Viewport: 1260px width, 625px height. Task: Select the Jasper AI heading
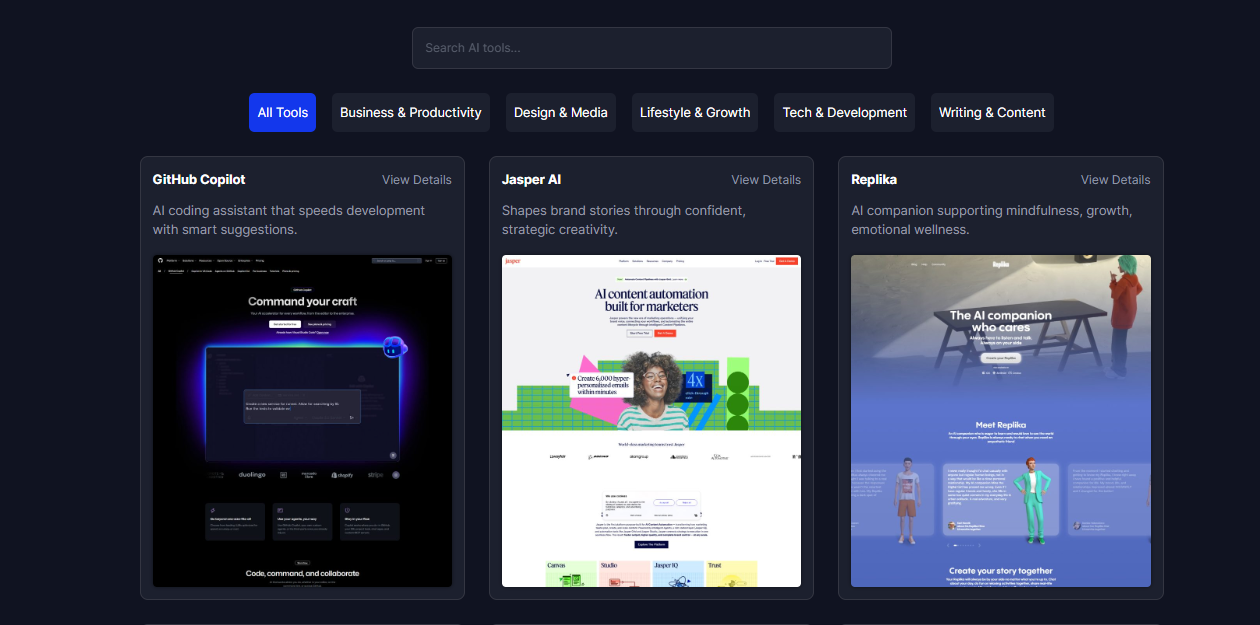pos(530,180)
